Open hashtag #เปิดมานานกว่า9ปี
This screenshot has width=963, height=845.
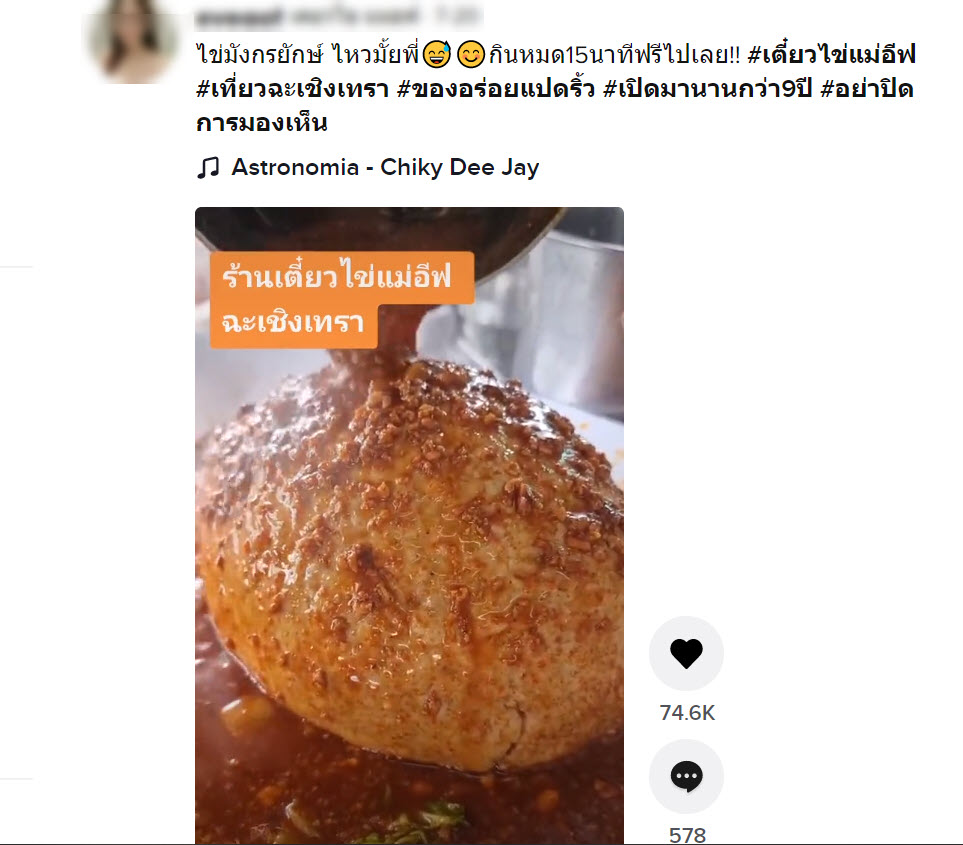pos(708,89)
